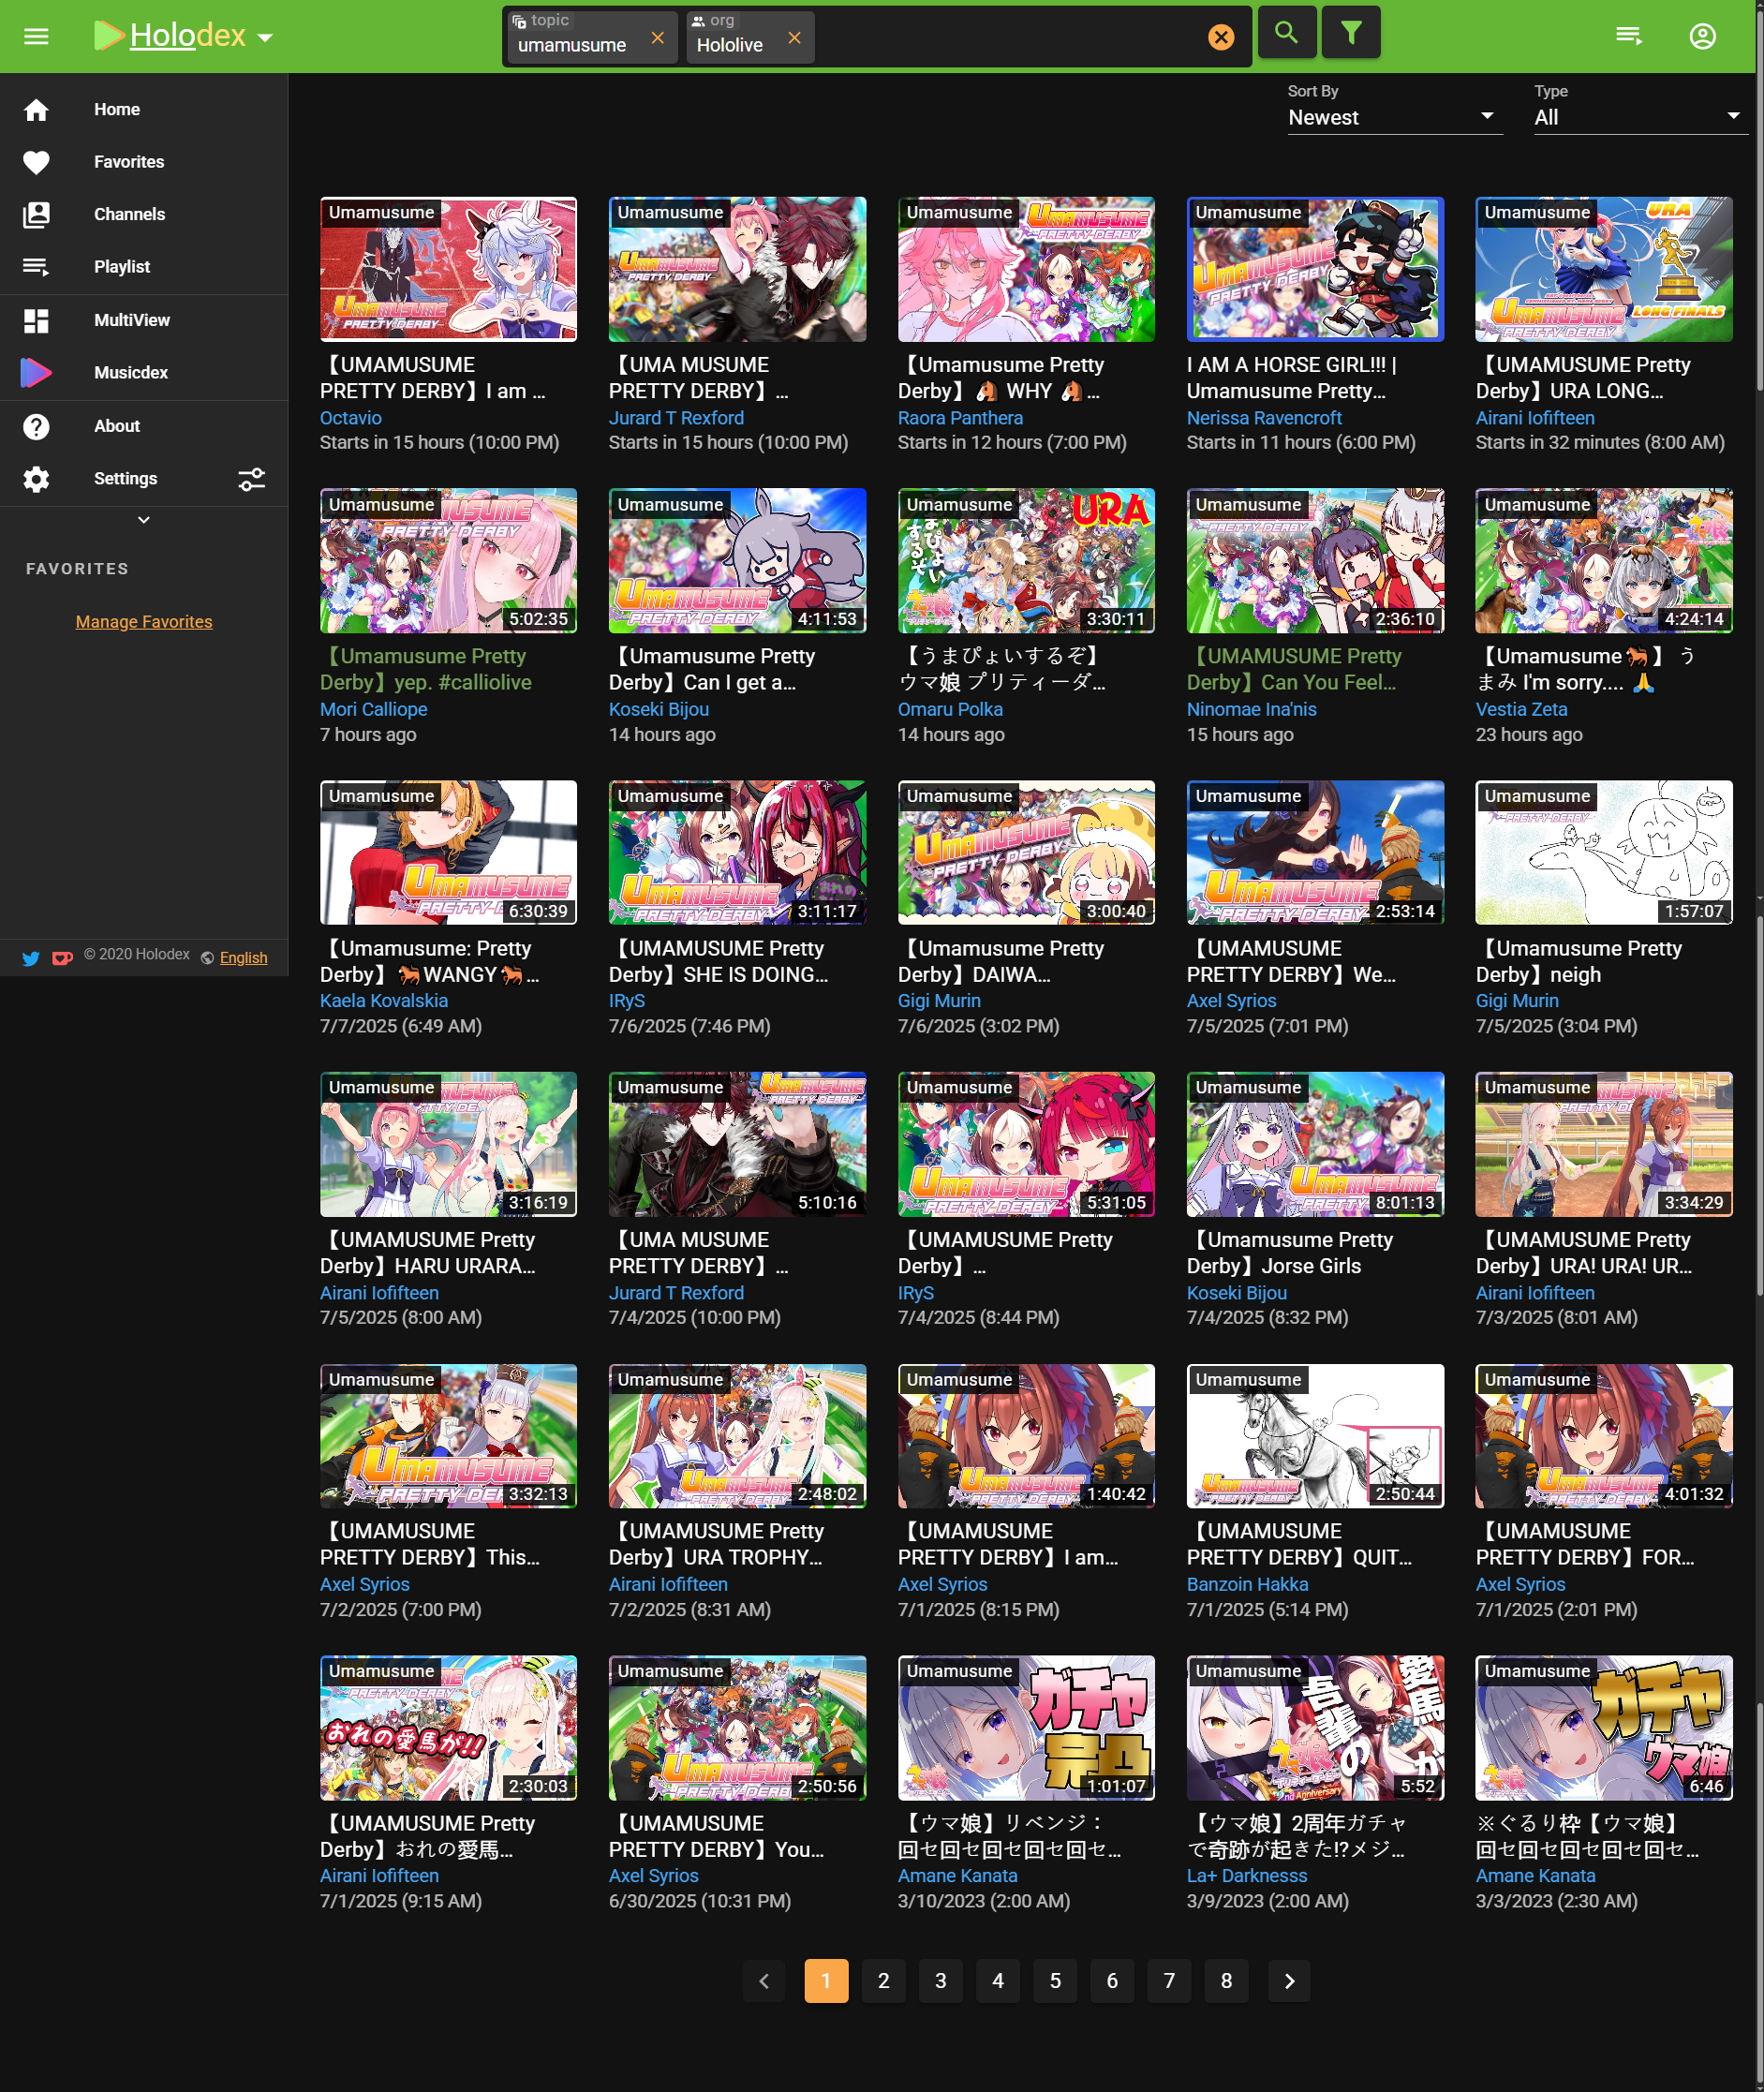Open Octavio channel link
1764x2092 pixels.
350,418
